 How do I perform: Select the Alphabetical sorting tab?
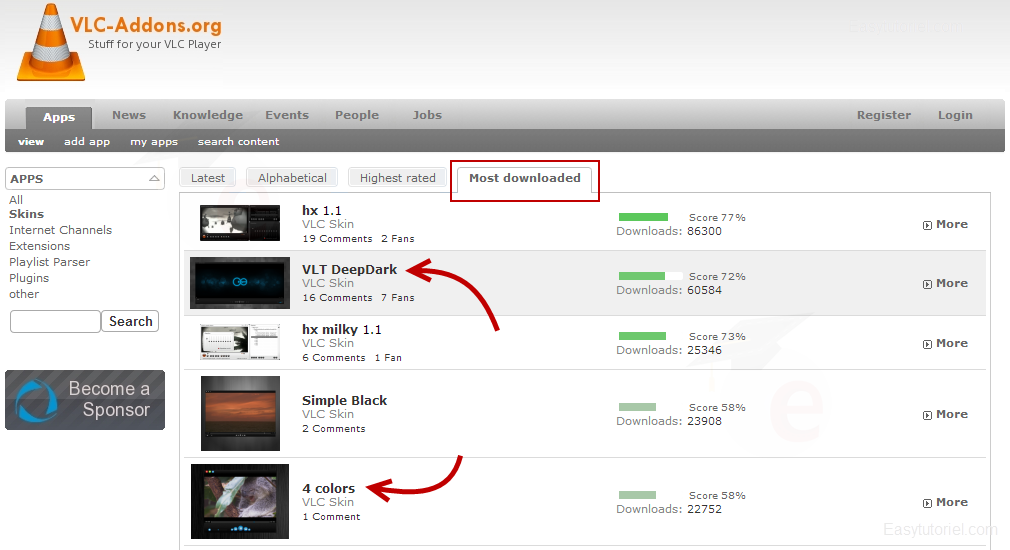tap(292, 178)
